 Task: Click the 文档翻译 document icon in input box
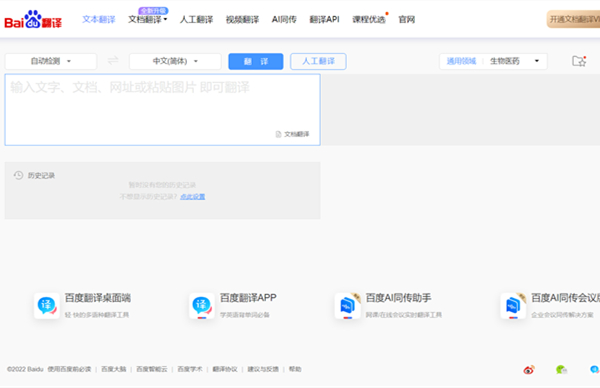click(x=279, y=134)
